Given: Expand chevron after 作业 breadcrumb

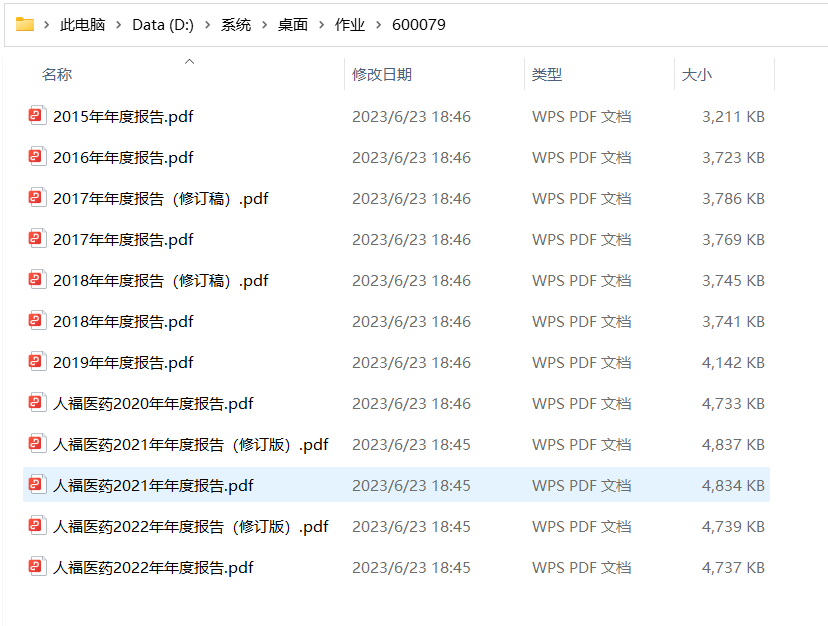Looking at the screenshot, I should coord(379,25).
